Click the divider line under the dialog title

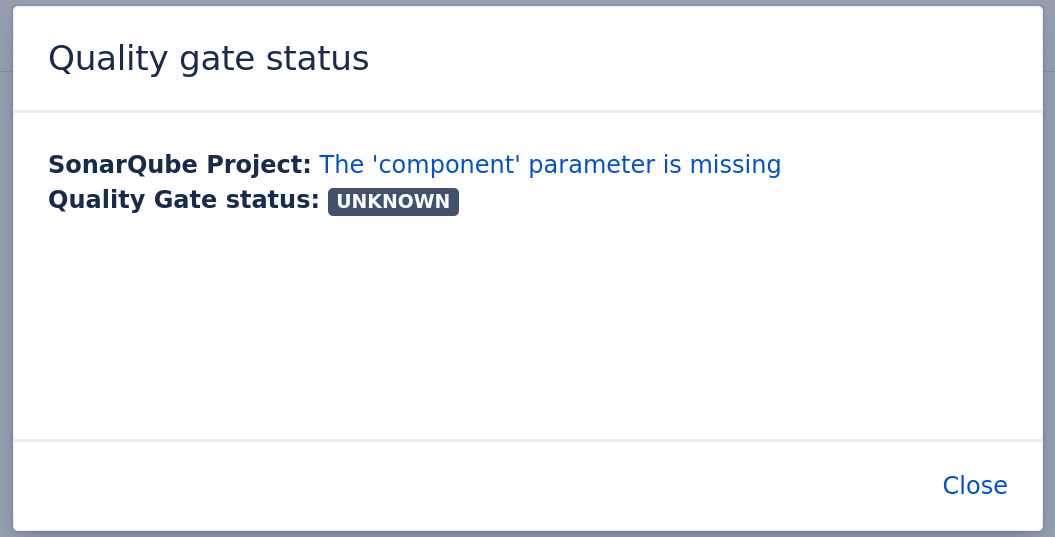pos(527,111)
